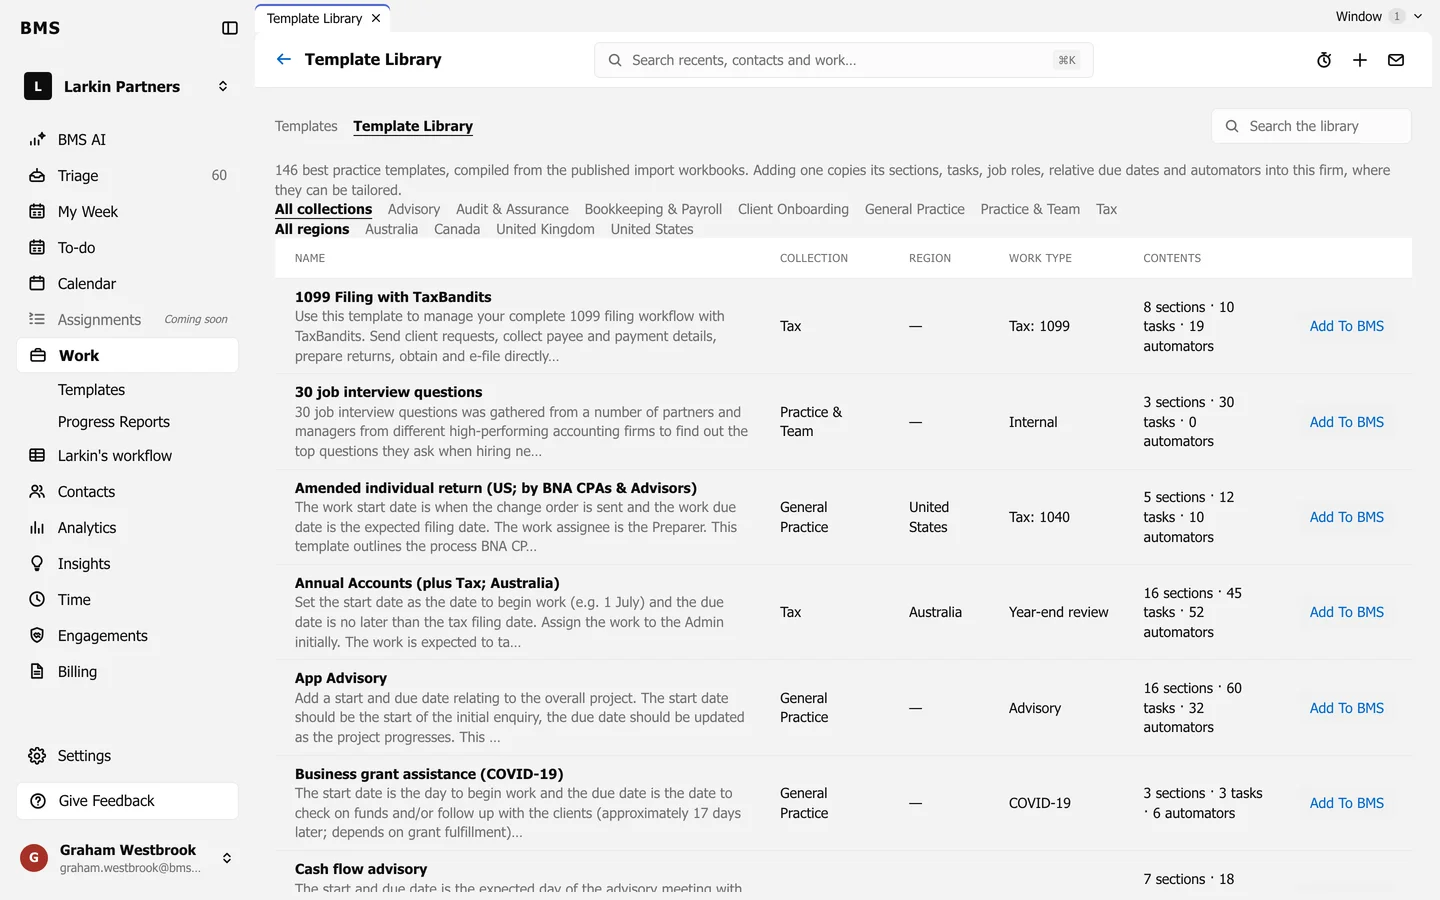
Task: Open Progress Reports in sidebar
Action: (114, 422)
